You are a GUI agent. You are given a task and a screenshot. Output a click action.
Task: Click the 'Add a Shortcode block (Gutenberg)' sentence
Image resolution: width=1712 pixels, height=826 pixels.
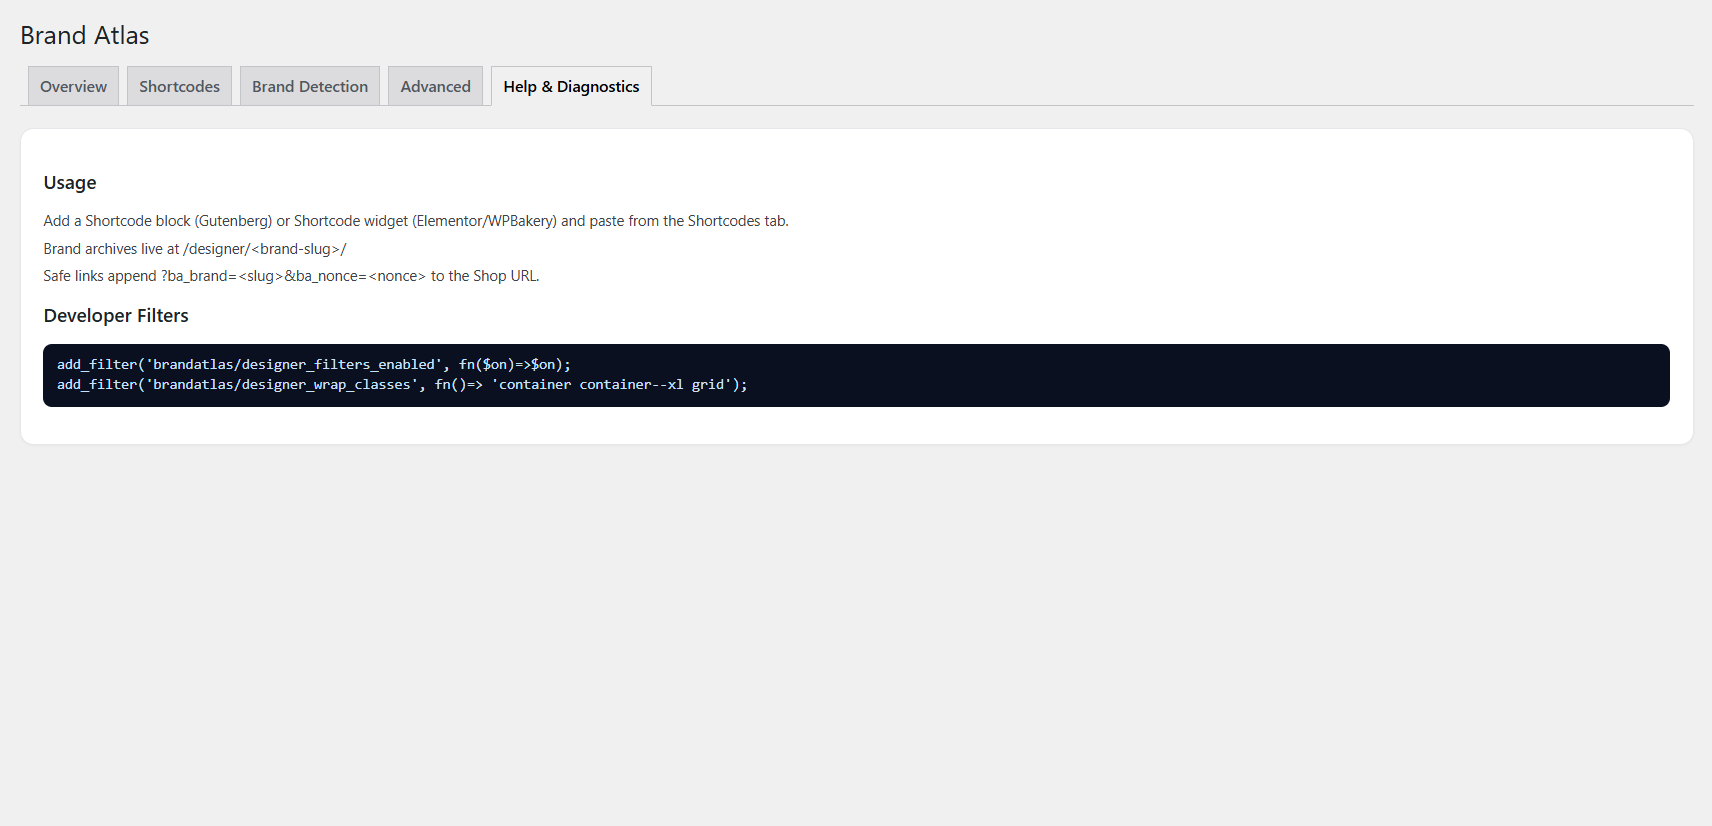(x=416, y=221)
